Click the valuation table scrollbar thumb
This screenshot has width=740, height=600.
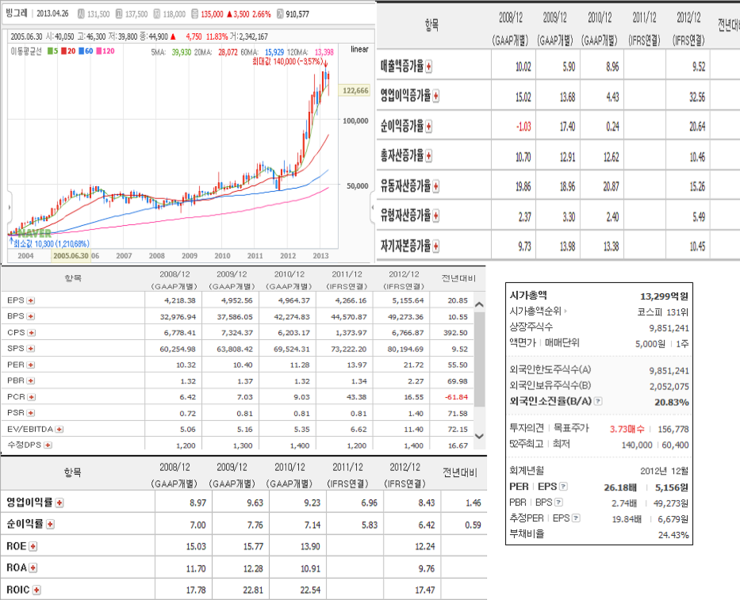pos(479,359)
